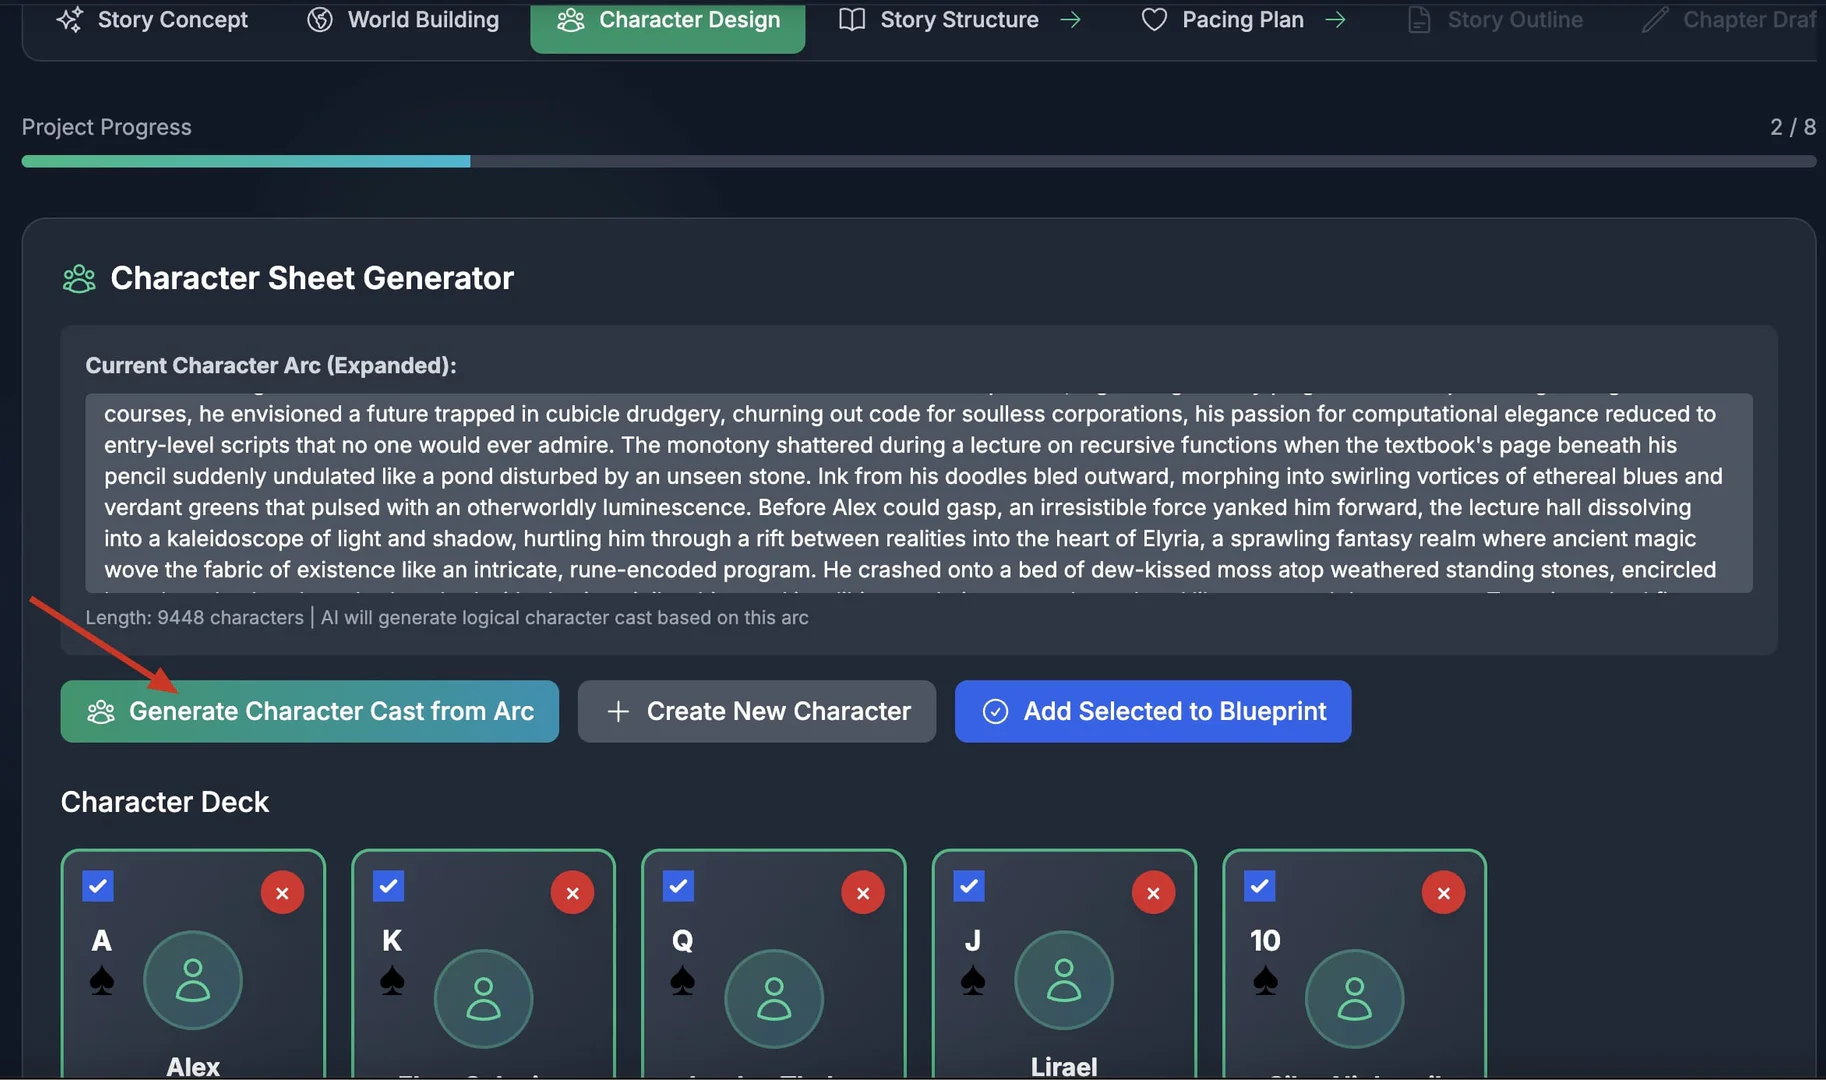Click the arrow beside Pacing Plan

1335,20
